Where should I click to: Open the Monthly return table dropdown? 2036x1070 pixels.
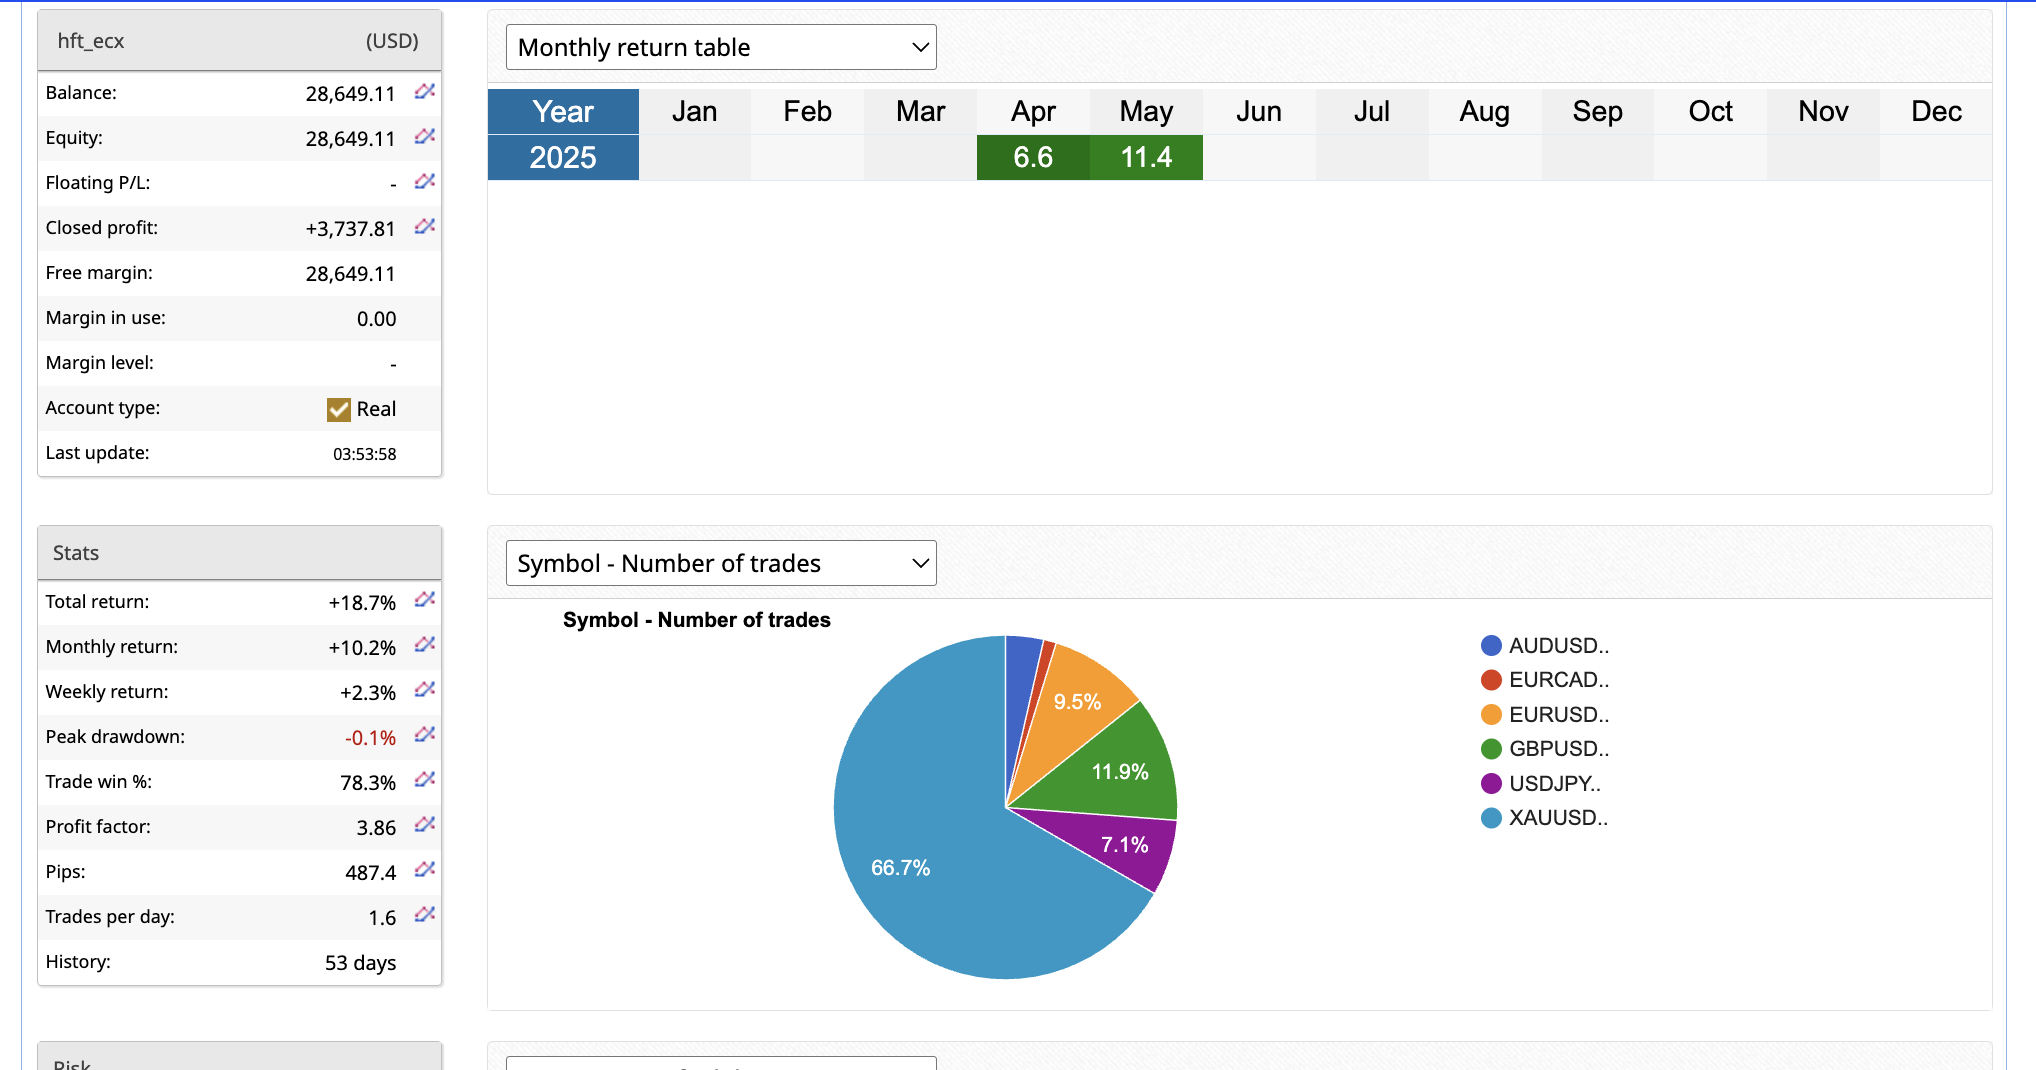(721, 47)
